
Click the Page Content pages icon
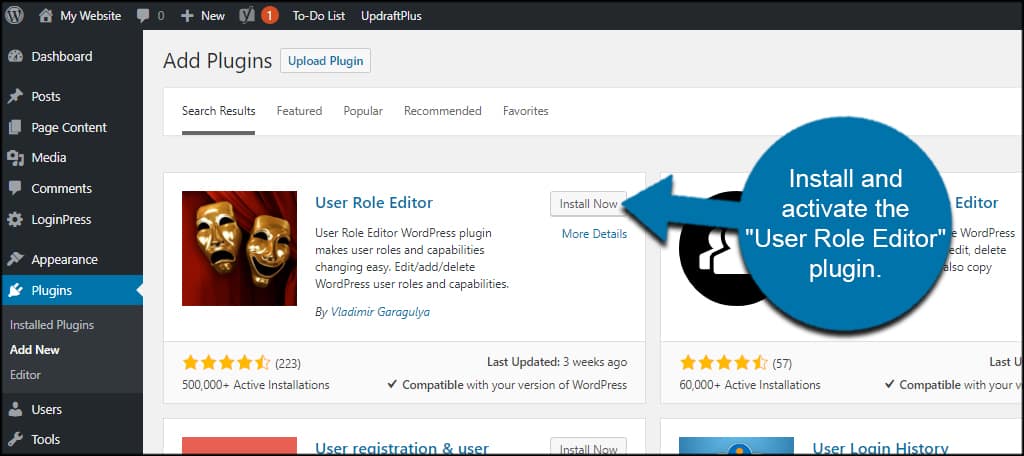(x=16, y=127)
